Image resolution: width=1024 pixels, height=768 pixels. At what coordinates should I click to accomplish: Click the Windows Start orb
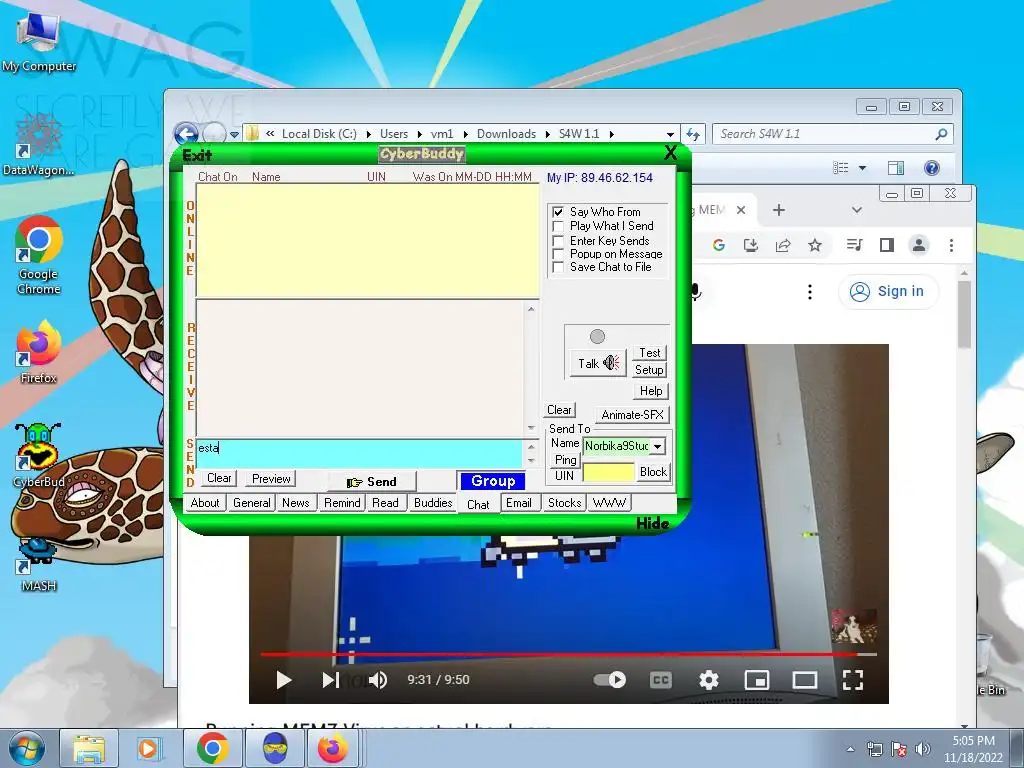point(26,748)
